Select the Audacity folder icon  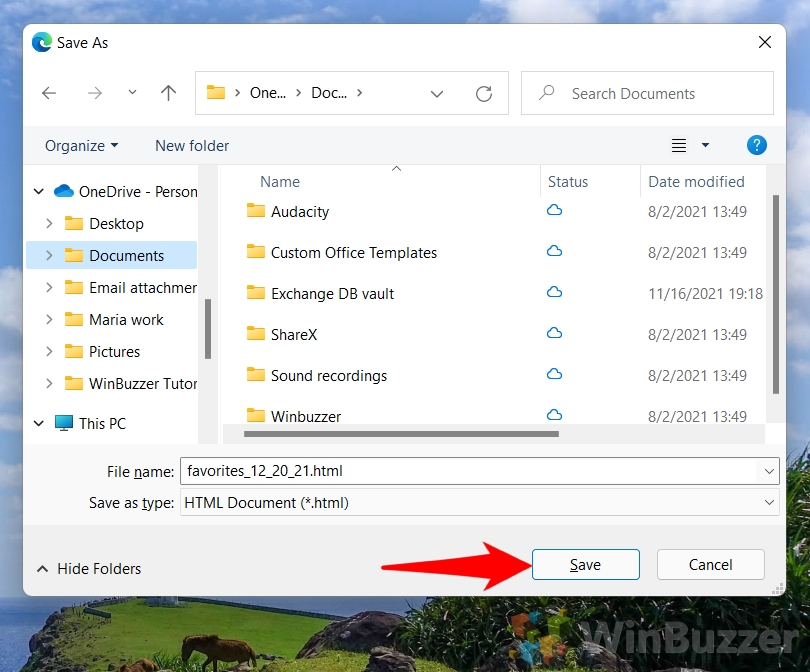[x=256, y=210]
